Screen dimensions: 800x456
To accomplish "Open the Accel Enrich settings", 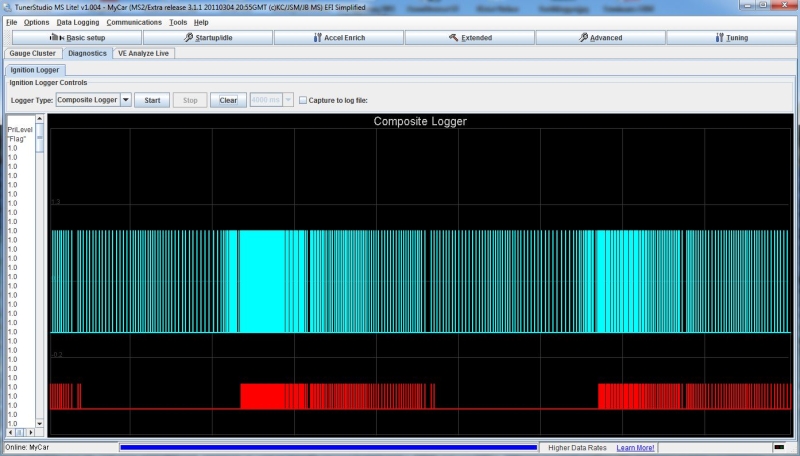I will (x=338, y=38).
